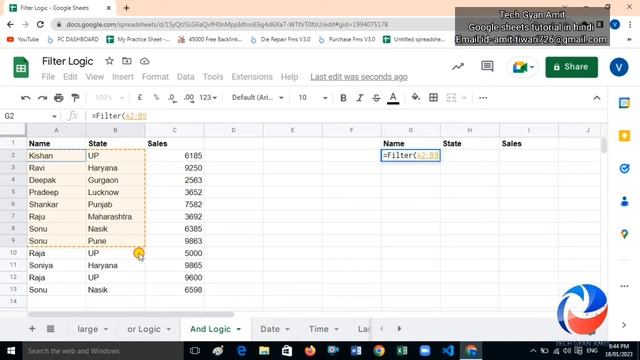Click the Move to folder icon
The width and height of the screenshot is (640, 360).
pyautogui.click(x=127, y=61)
